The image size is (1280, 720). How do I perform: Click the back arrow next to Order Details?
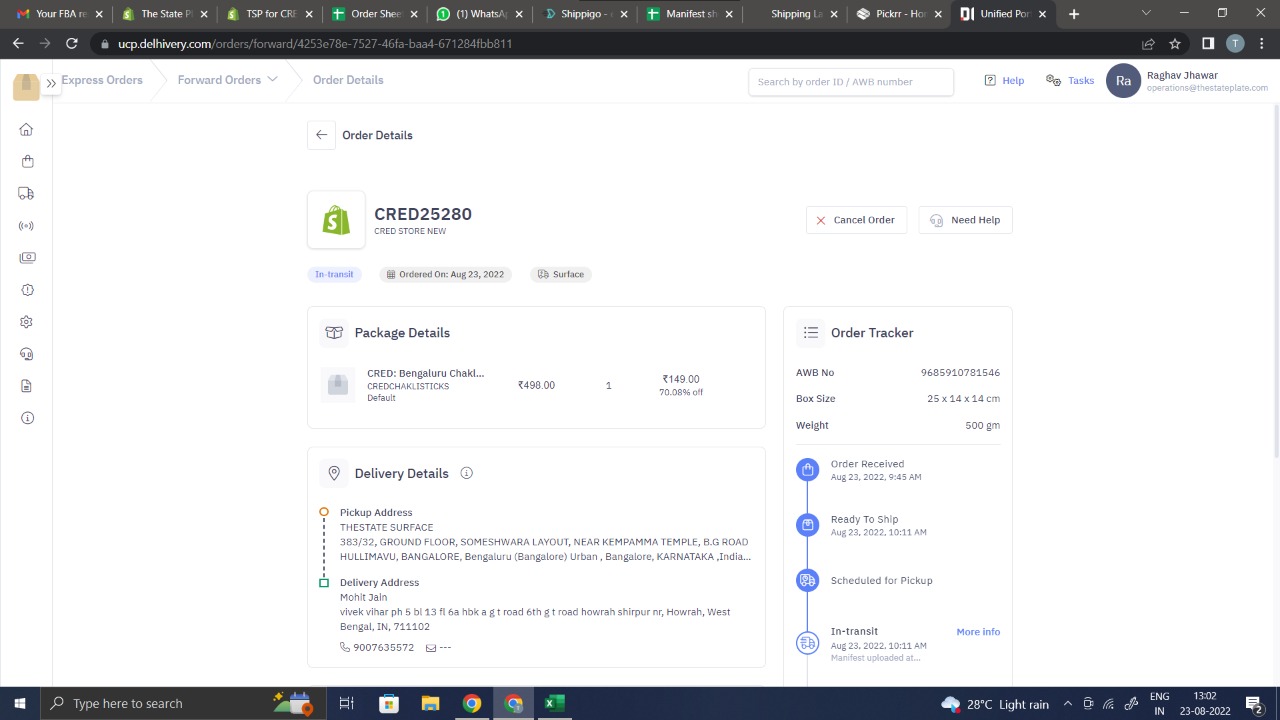click(x=321, y=135)
